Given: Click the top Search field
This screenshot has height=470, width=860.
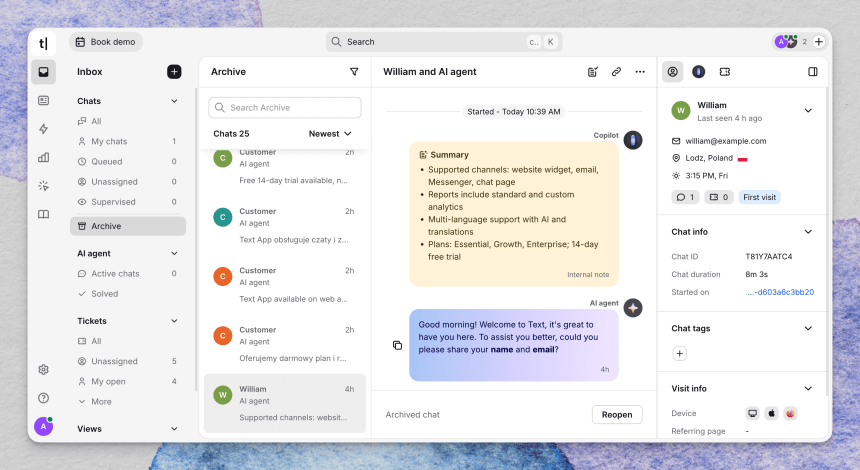Looking at the screenshot, I should point(444,42).
